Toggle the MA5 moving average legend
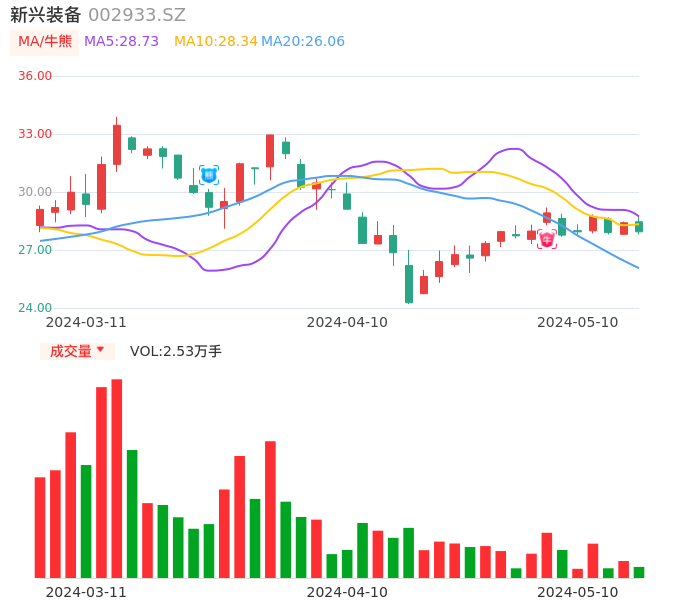Viewport: 686px width, 606px height. point(121,42)
